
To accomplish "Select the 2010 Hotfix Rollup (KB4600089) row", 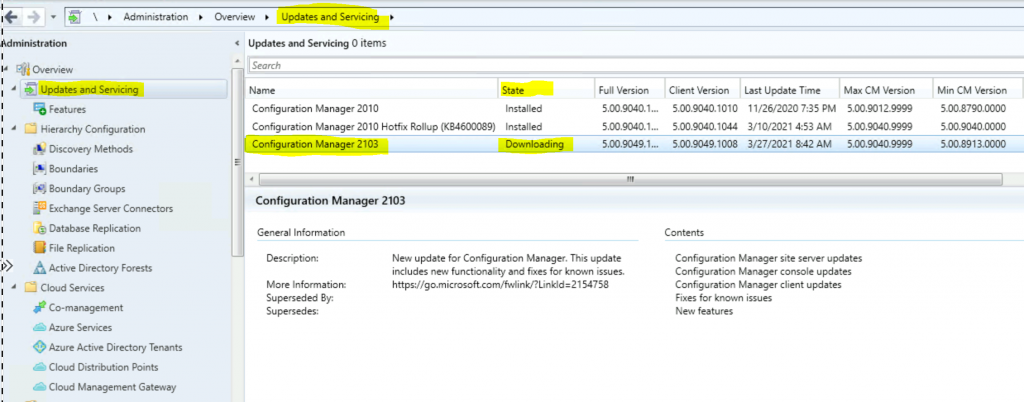I will pyautogui.click(x=635, y=126).
